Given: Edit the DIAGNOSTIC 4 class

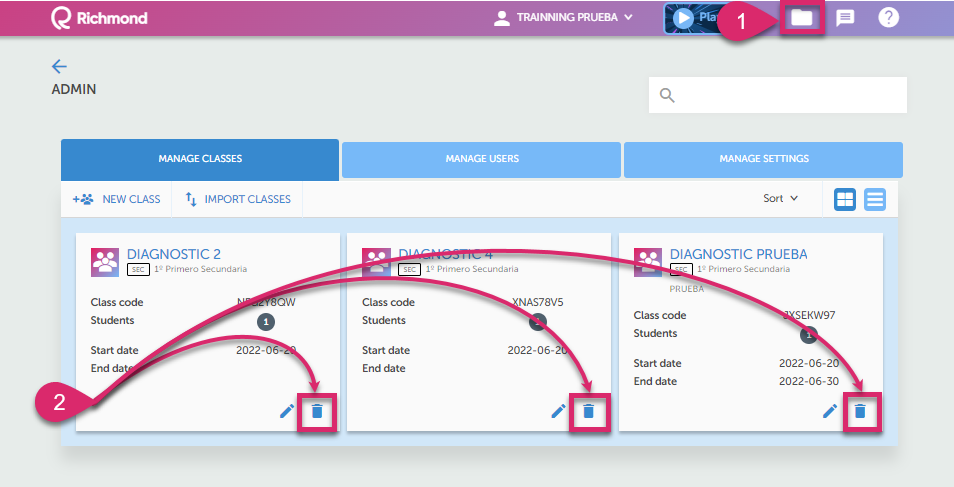Looking at the screenshot, I should [559, 411].
